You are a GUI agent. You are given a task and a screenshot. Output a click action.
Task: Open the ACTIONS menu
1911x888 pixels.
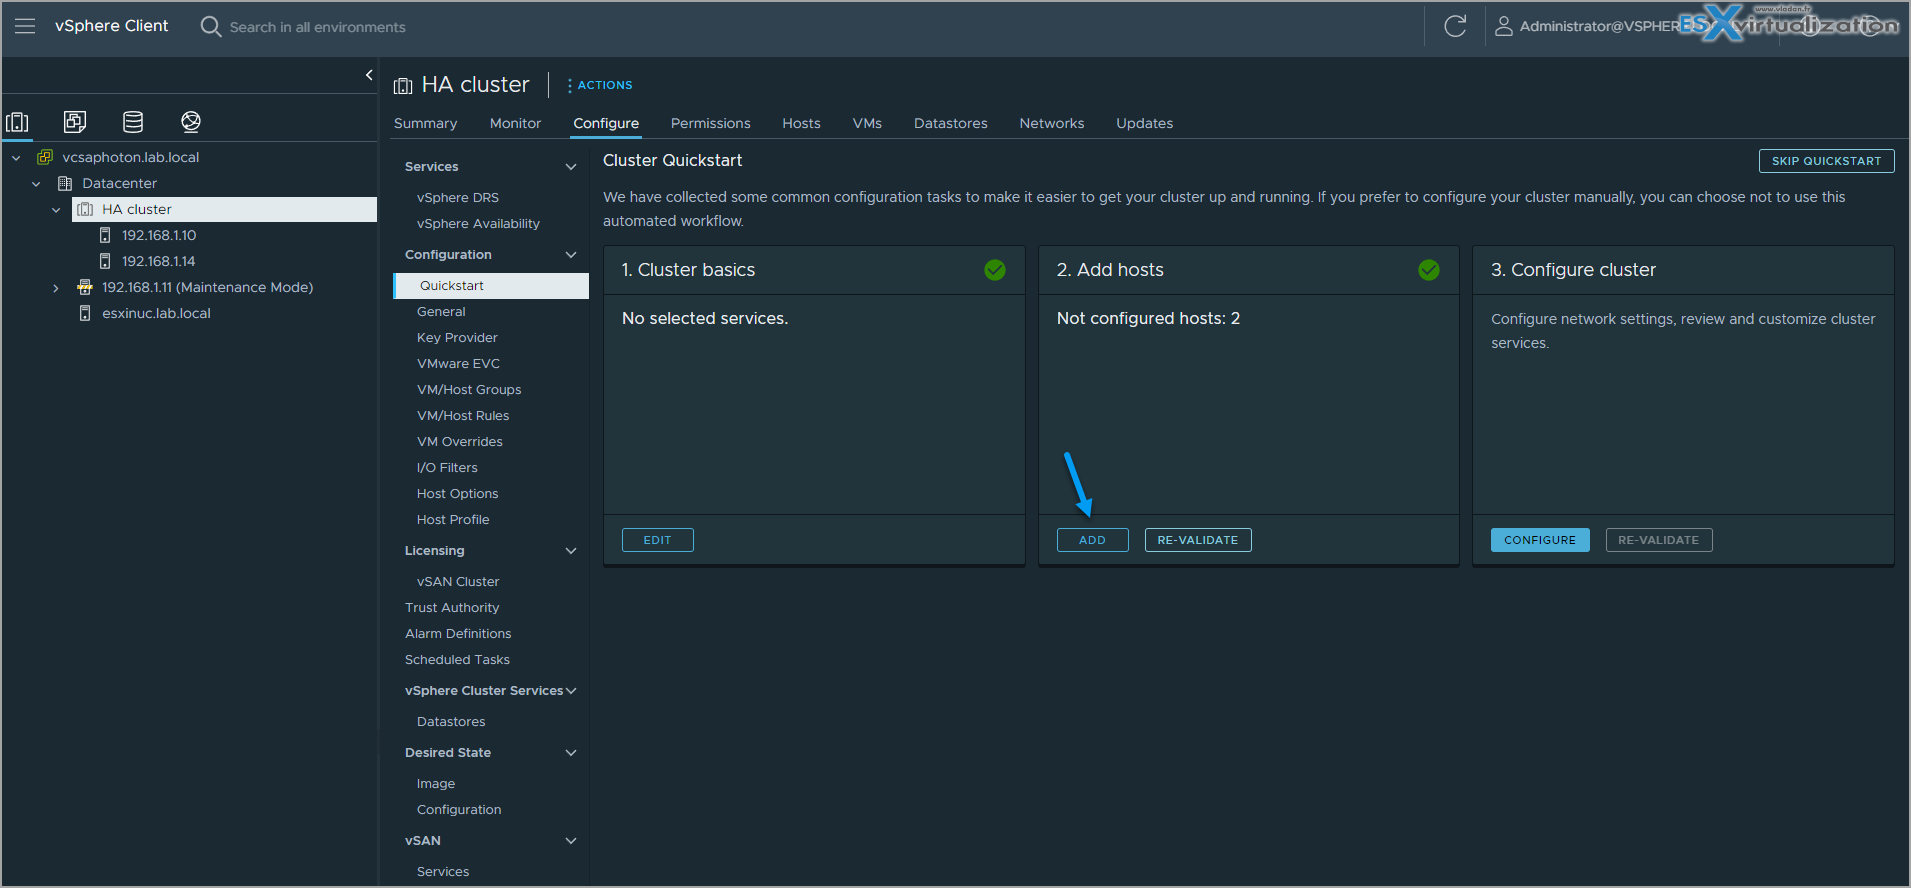pos(600,85)
